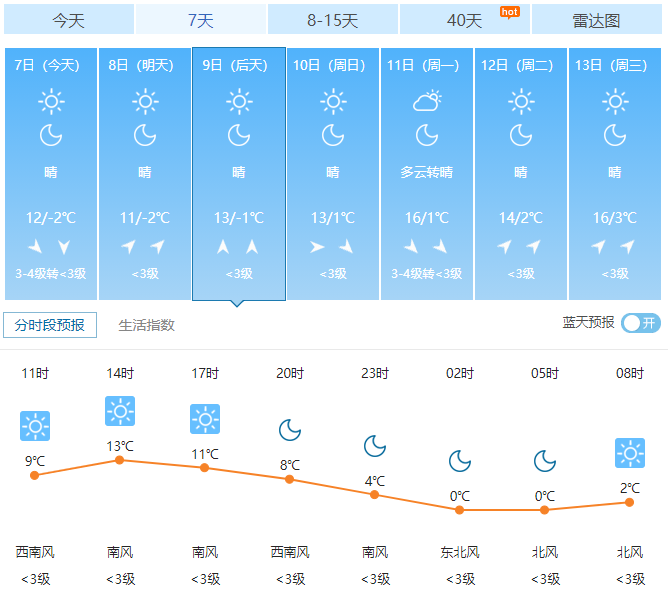This screenshot has height=602, width=668.
Task: Open the 8-15天 forecast tab
Action: (332, 20)
